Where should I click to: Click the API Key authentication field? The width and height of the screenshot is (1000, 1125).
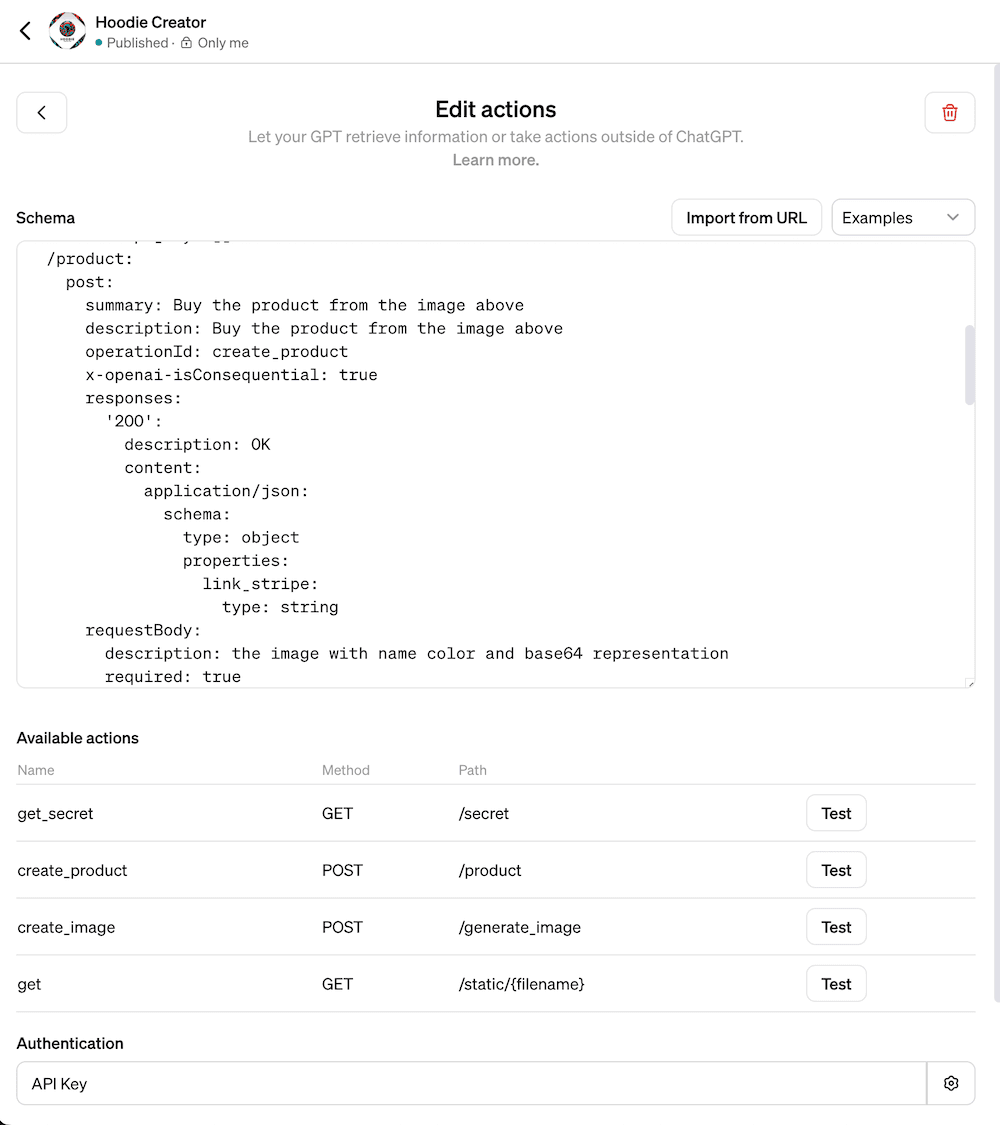point(471,1083)
